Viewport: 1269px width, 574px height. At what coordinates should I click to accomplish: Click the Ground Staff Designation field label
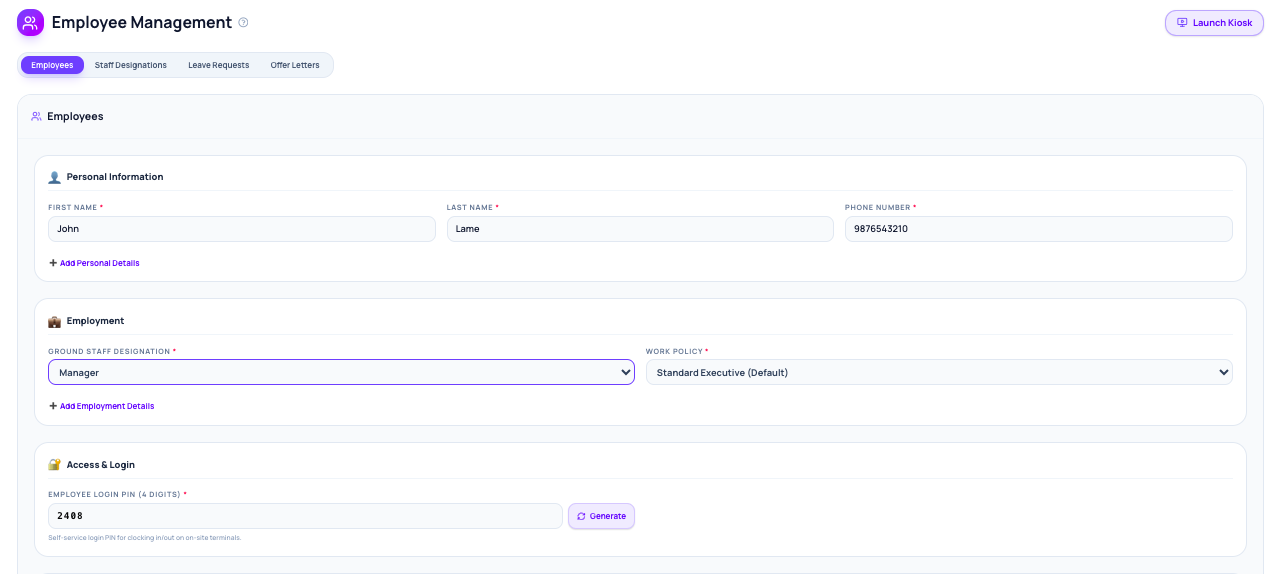[112, 352]
